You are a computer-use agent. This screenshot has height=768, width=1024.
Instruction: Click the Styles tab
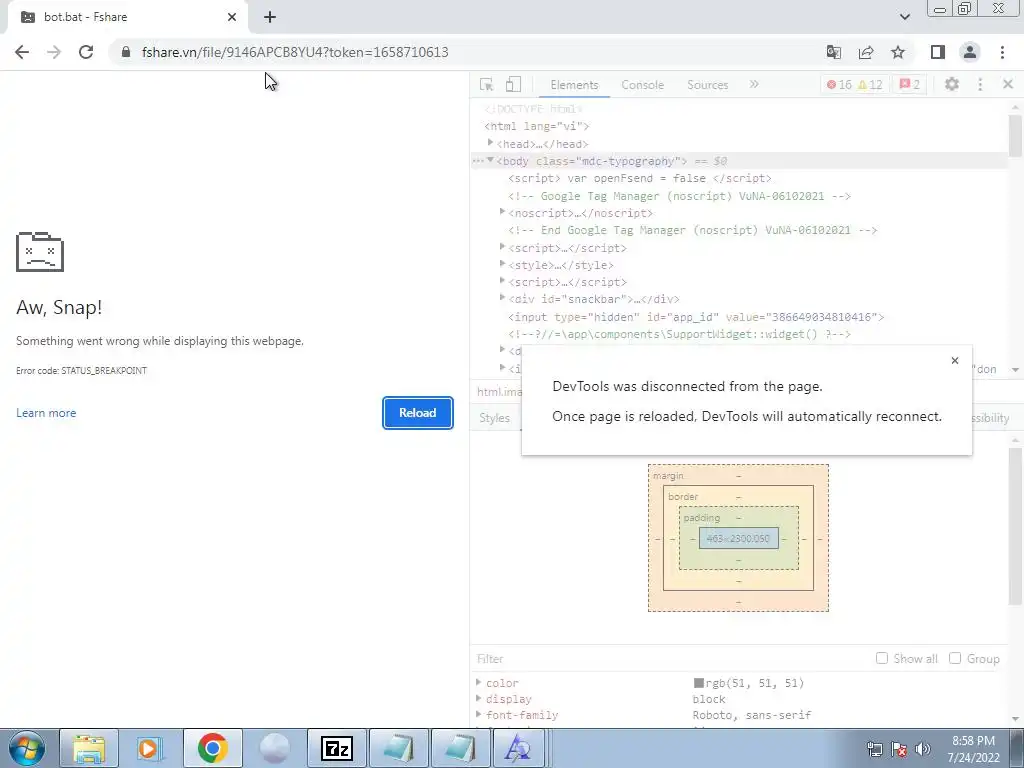(x=494, y=418)
